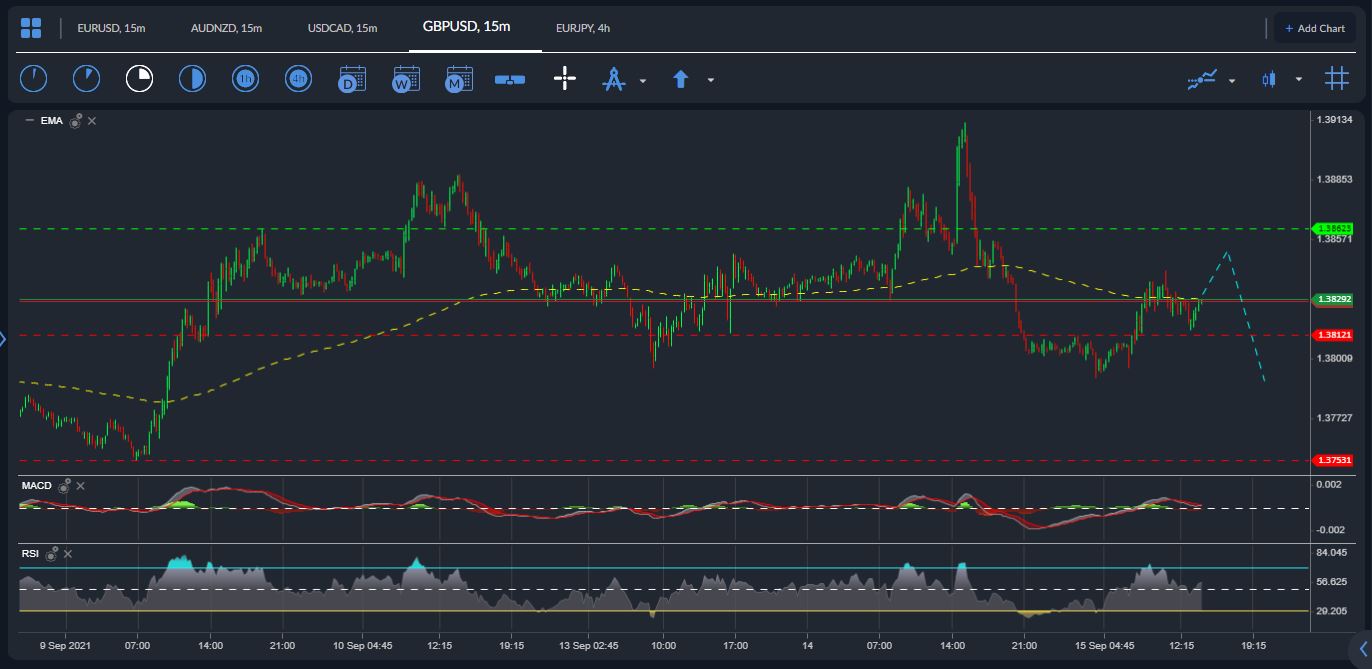Image resolution: width=1372 pixels, height=669 pixels.
Task: Click the MACD 0.002 scale value
Action: (1329, 485)
